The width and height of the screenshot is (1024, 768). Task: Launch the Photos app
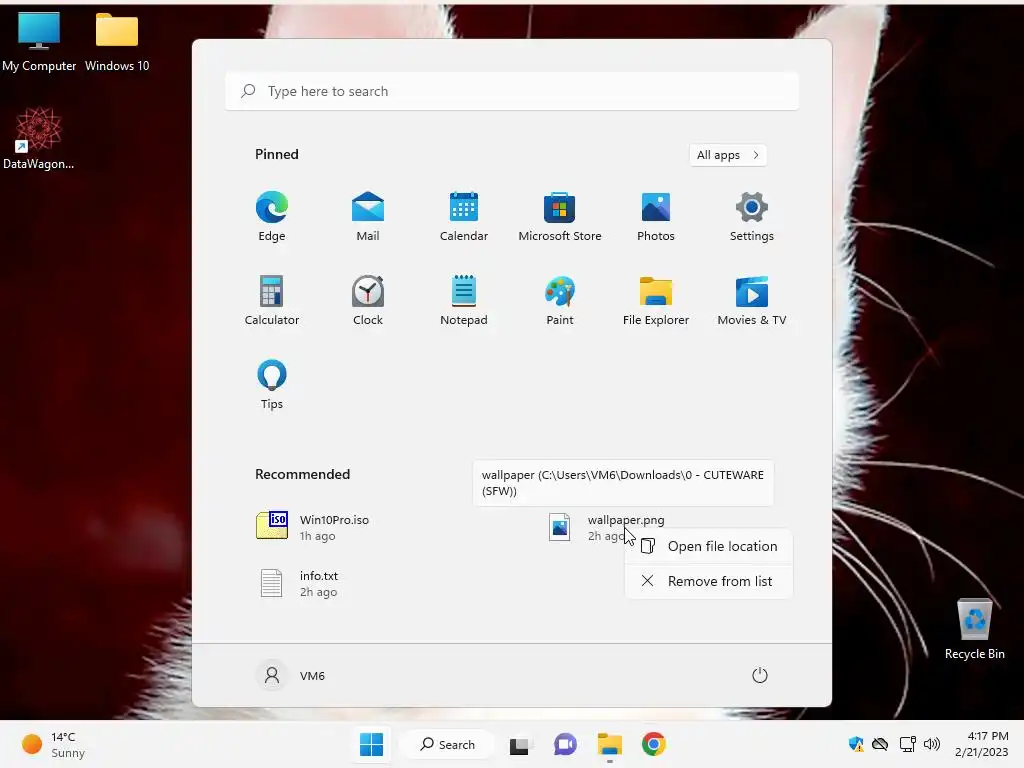[656, 216]
